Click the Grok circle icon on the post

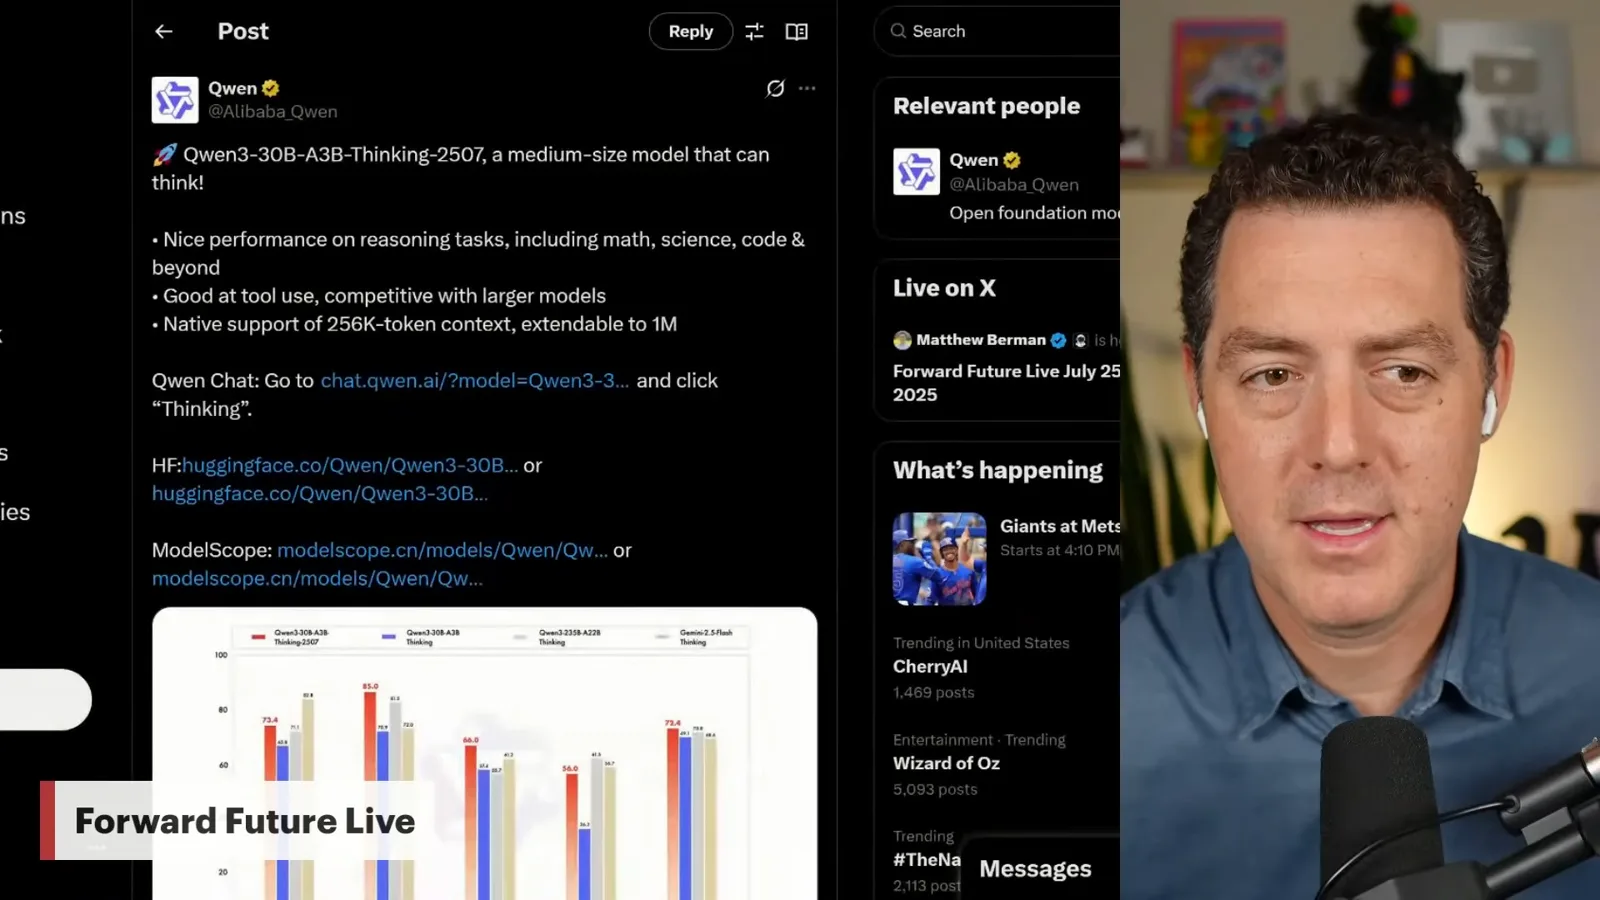(x=775, y=88)
